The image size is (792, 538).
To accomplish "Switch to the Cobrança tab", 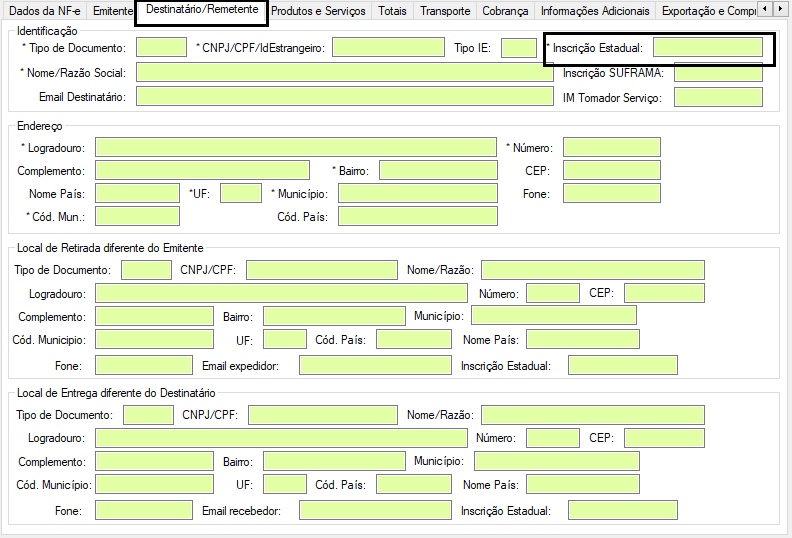I will click(505, 11).
